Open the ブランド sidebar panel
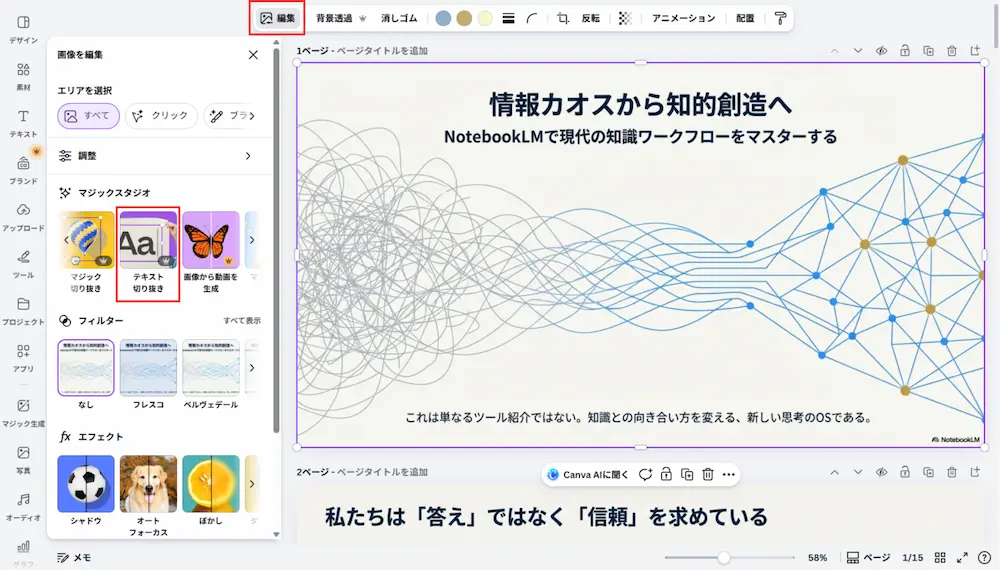 pyautogui.click(x=23, y=170)
